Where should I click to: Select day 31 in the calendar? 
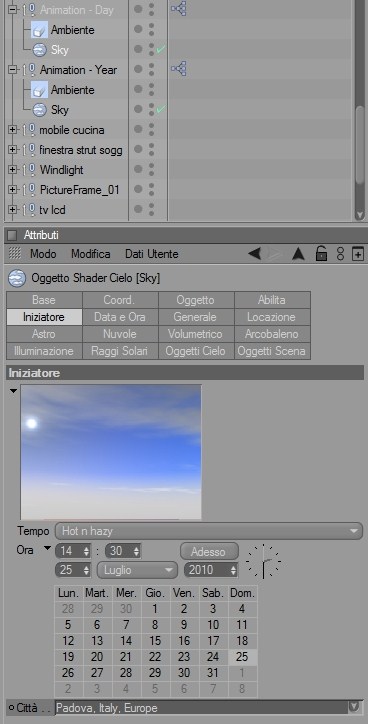(x=212, y=673)
